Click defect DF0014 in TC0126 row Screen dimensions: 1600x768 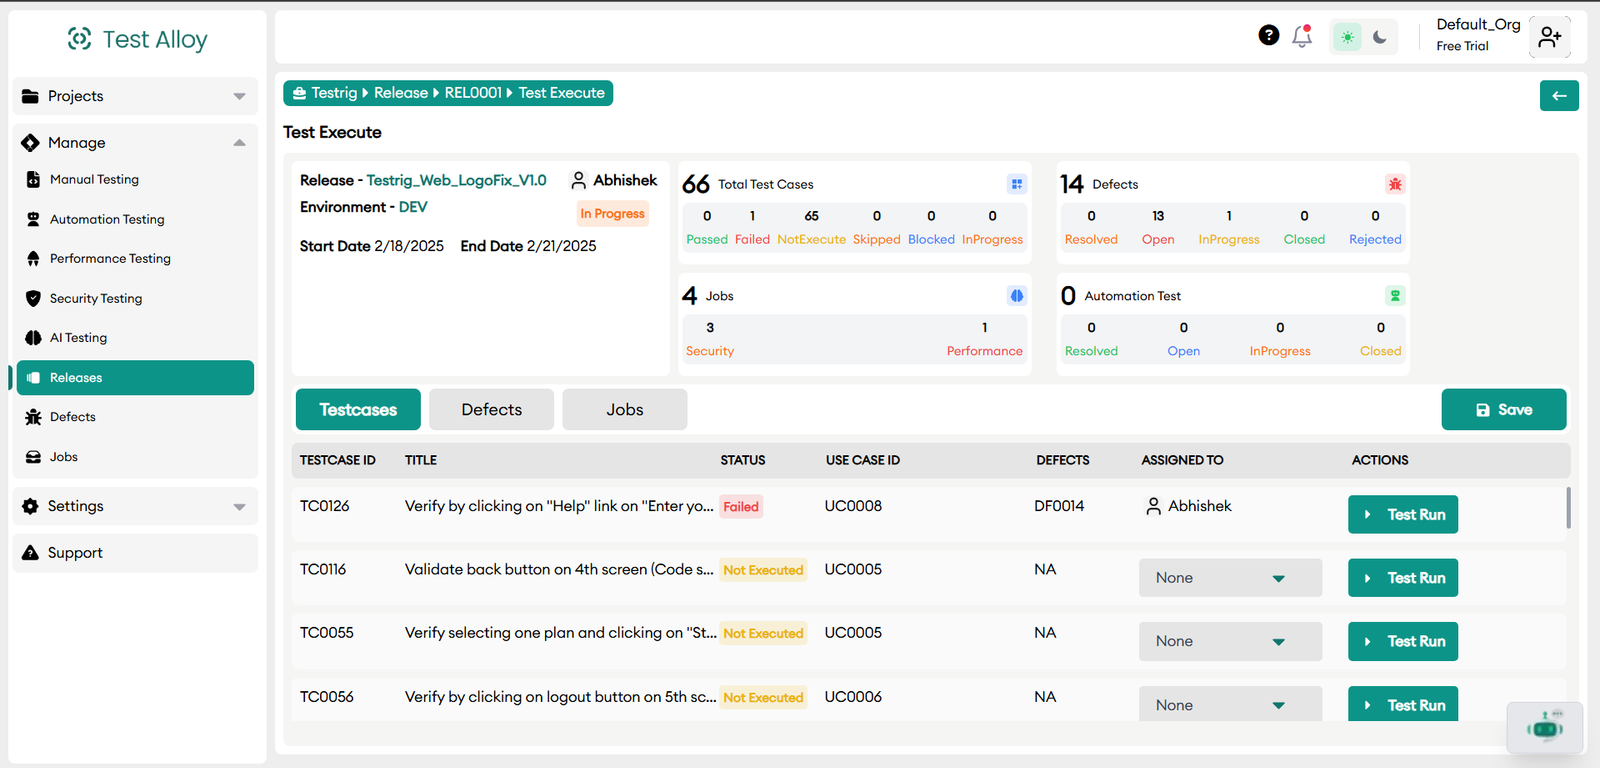click(1059, 506)
